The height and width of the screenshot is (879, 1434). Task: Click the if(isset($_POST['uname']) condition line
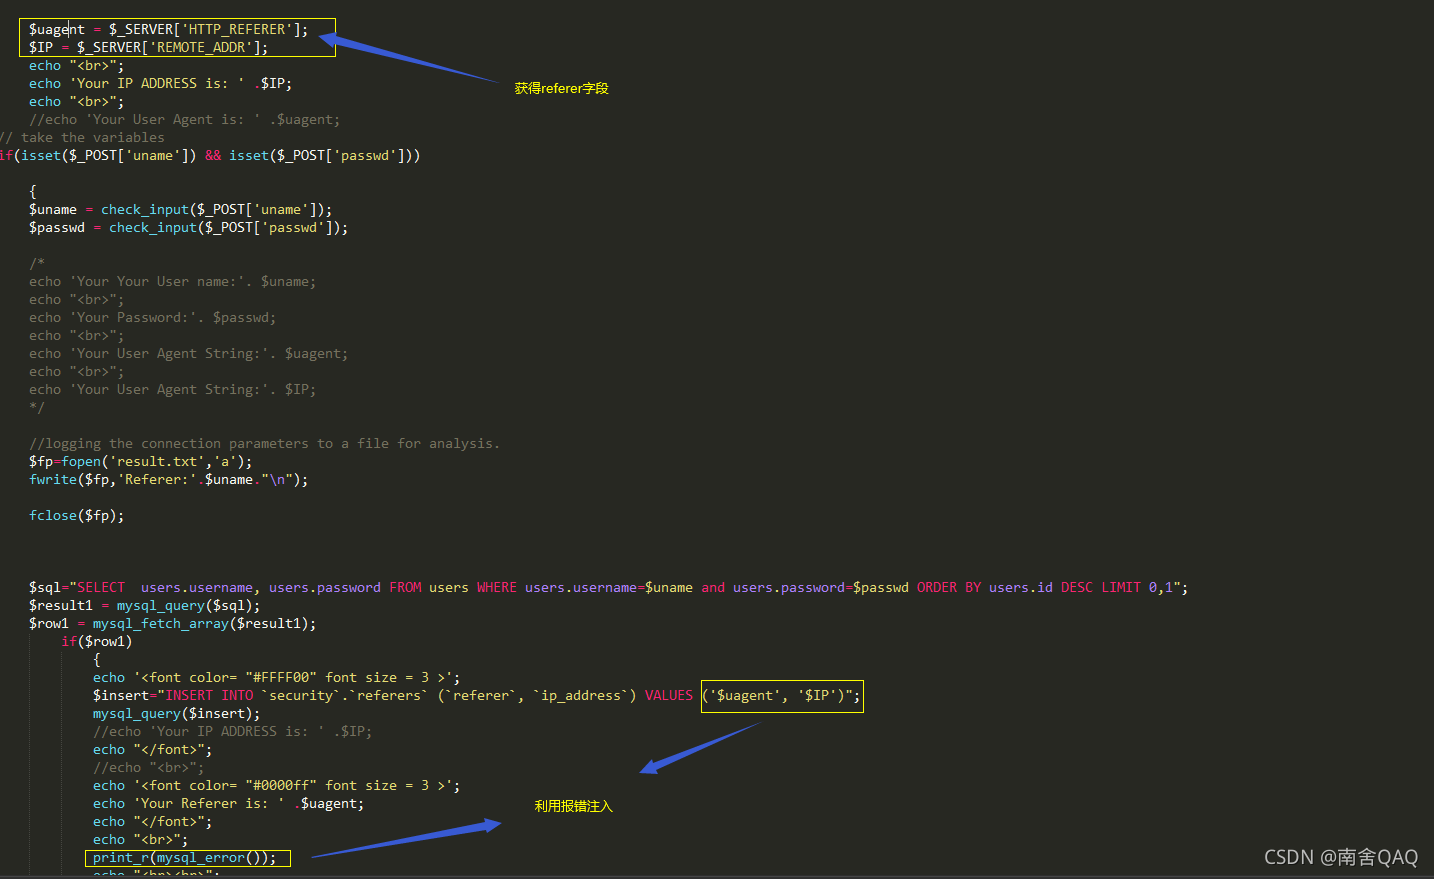point(210,155)
